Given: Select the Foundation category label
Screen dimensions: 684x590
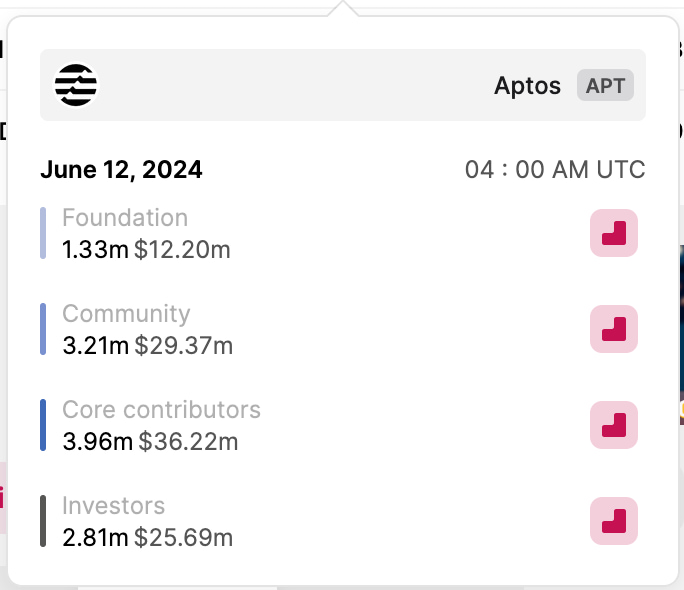Looking at the screenshot, I should tap(125, 217).
